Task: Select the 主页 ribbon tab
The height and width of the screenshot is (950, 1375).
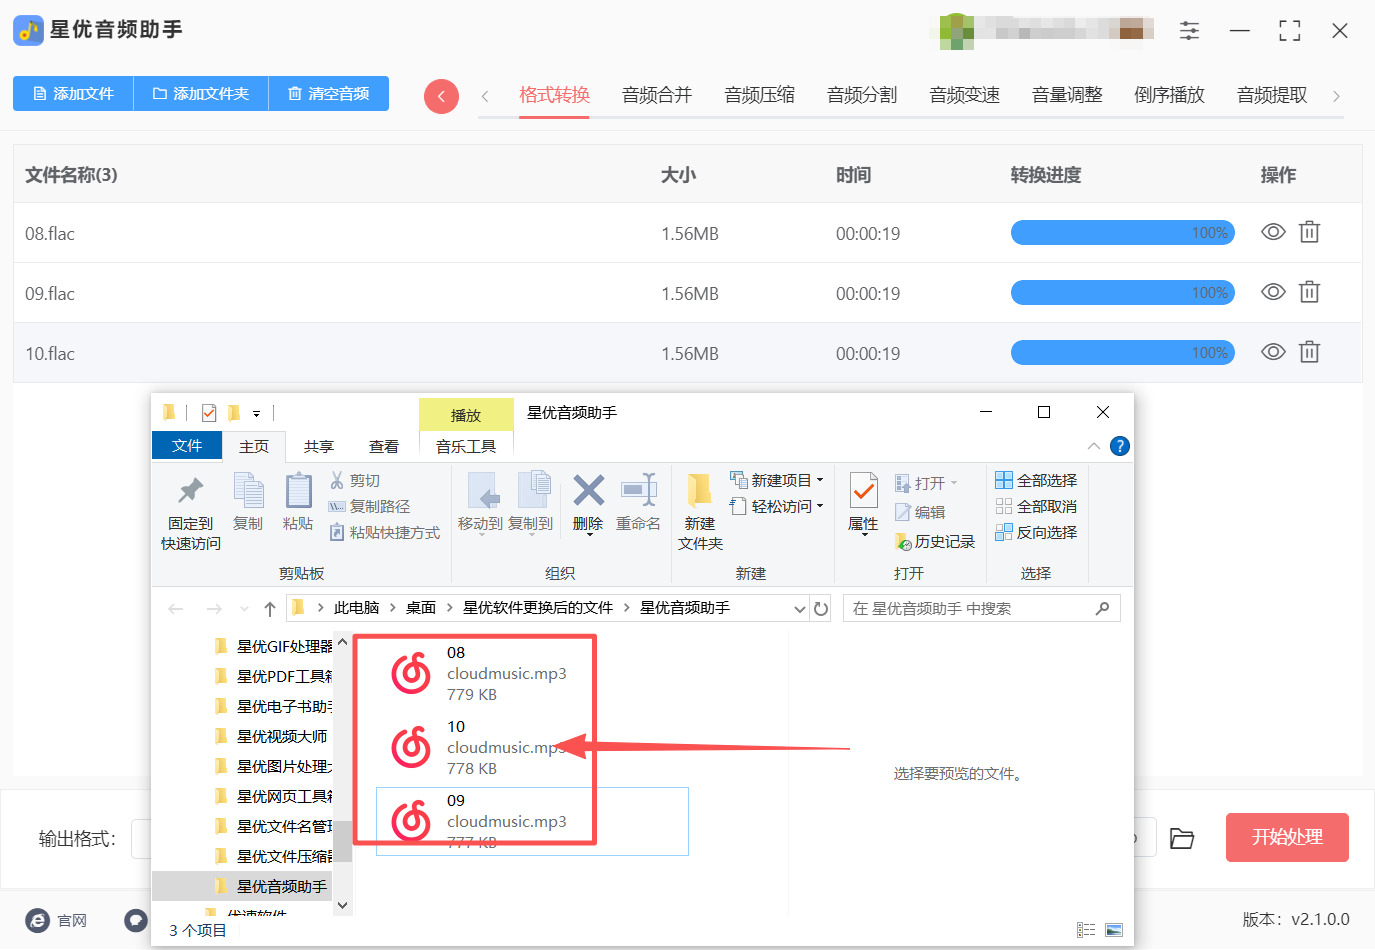Action: point(254,446)
